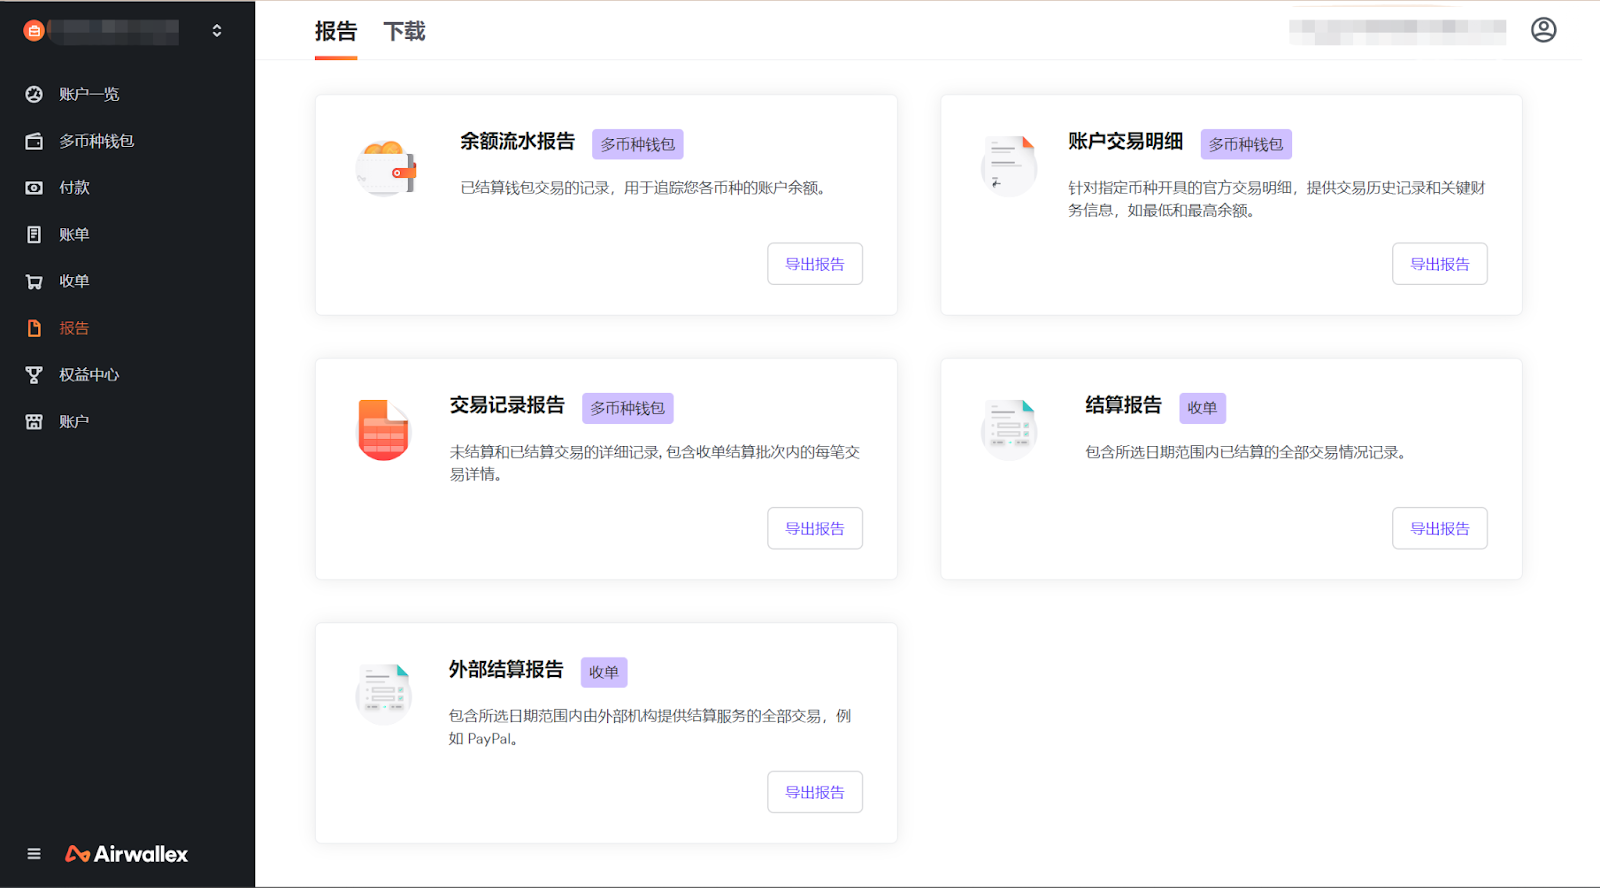The image size is (1600, 888).
Task: Open the 账户 account store icon
Action: click(34, 422)
